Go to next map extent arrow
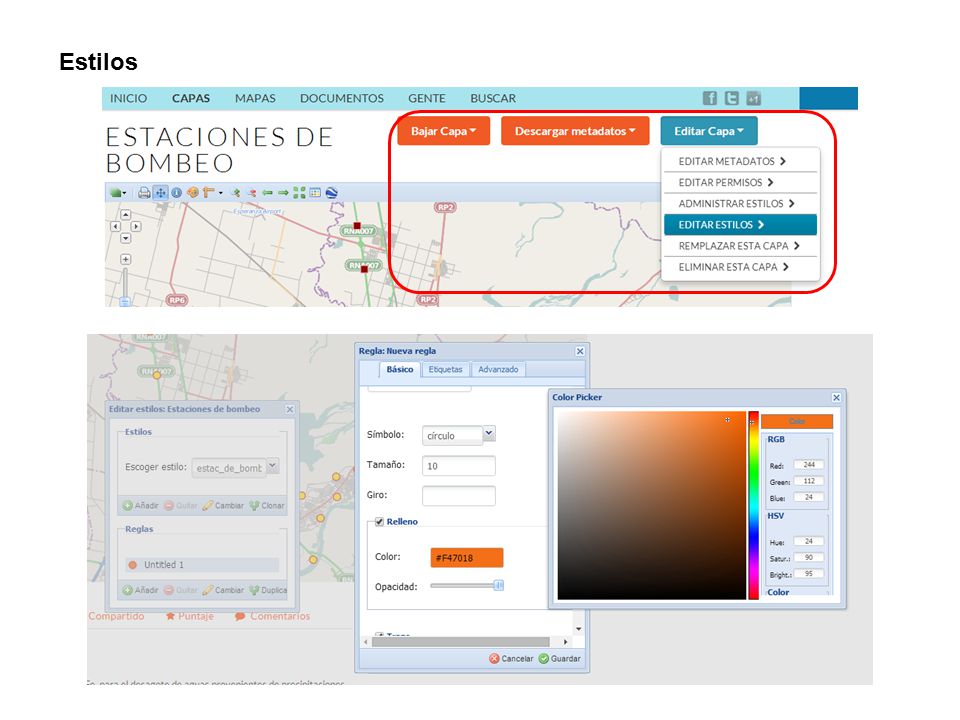960x720 pixels. (x=283, y=193)
